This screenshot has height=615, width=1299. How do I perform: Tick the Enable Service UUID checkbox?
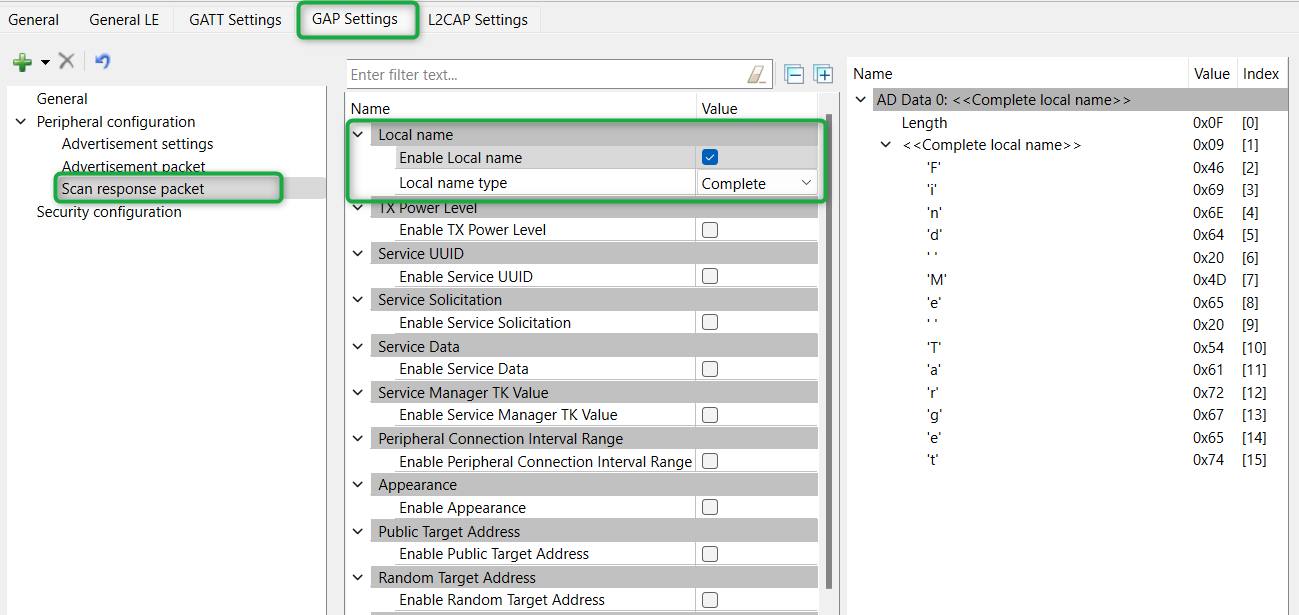(x=710, y=276)
